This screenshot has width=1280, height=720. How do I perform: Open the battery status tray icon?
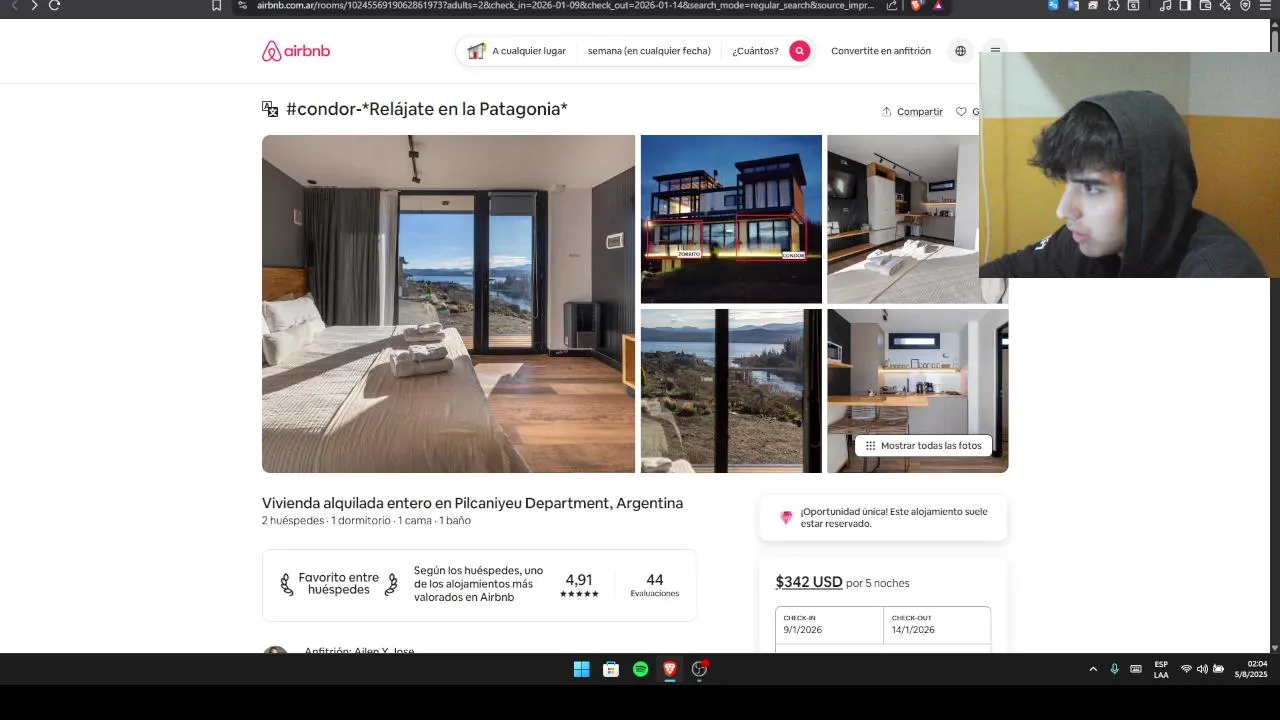click(x=1219, y=669)
